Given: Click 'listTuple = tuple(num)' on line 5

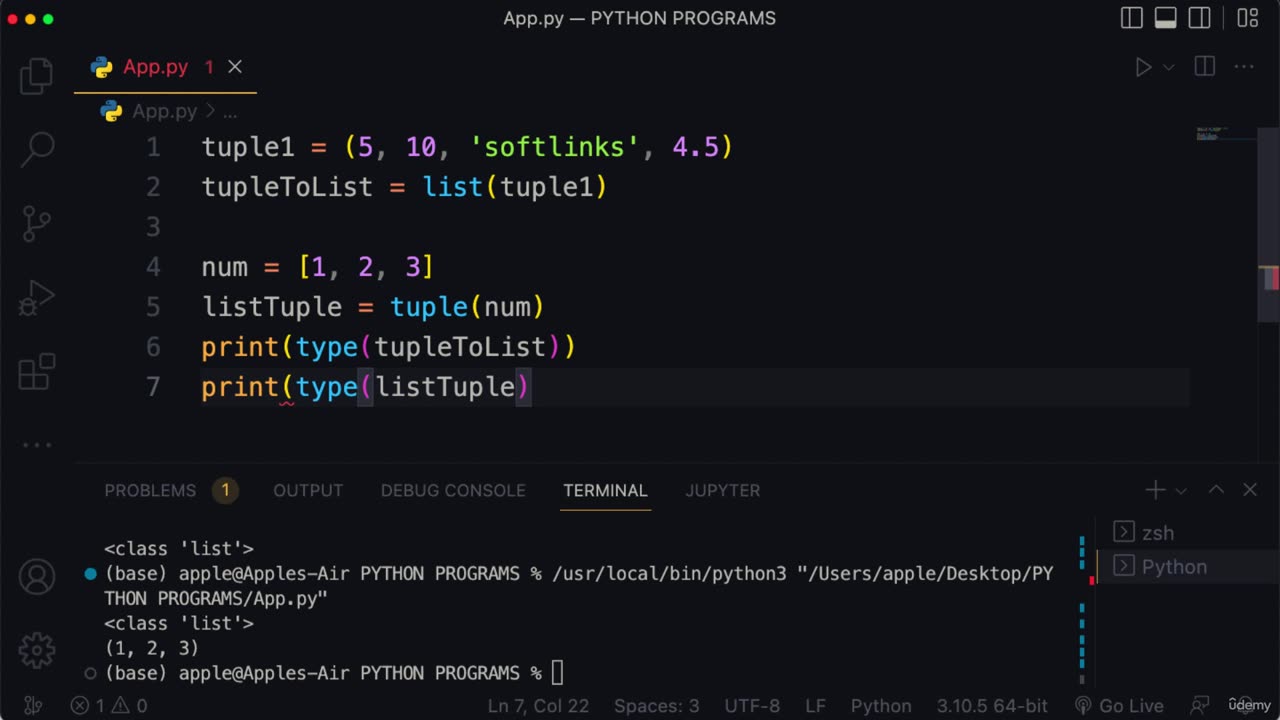Looking at the screenshot, I should click(373, 307).
